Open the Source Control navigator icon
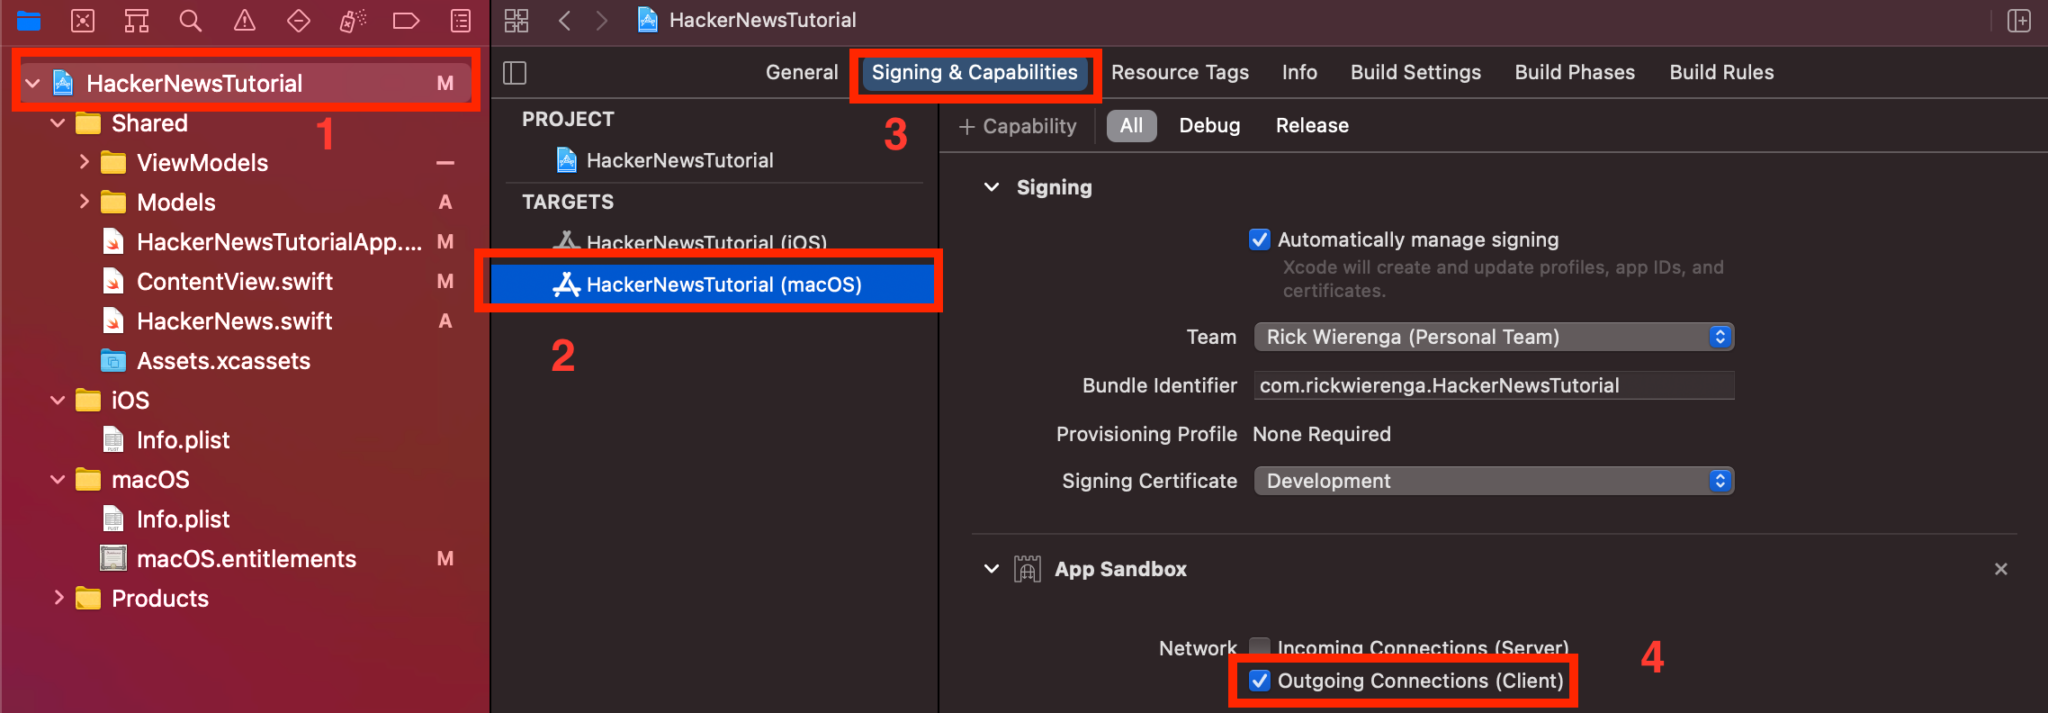 click(x=83, y=20)
